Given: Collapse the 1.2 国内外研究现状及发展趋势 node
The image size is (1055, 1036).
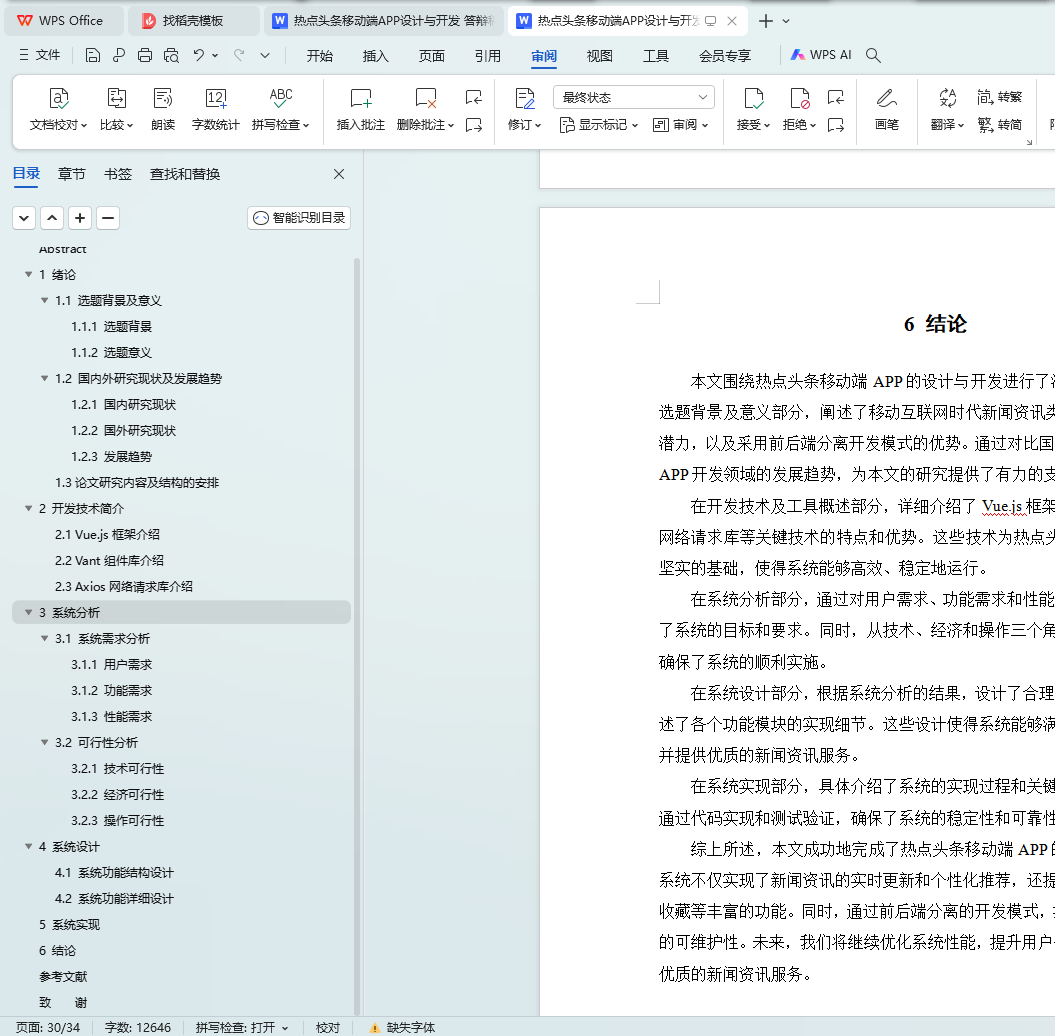Looking at the screenshot, I should (x=44, y=379).
